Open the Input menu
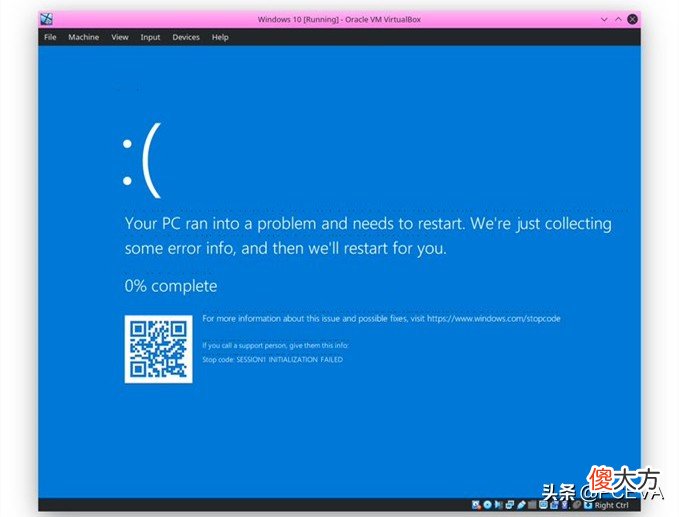Screen dimensions: 679x517 [x=150, y=37]
